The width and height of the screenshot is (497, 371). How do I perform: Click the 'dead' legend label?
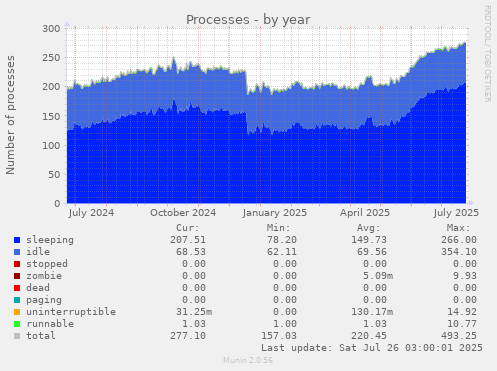click(x=38, y=288)
